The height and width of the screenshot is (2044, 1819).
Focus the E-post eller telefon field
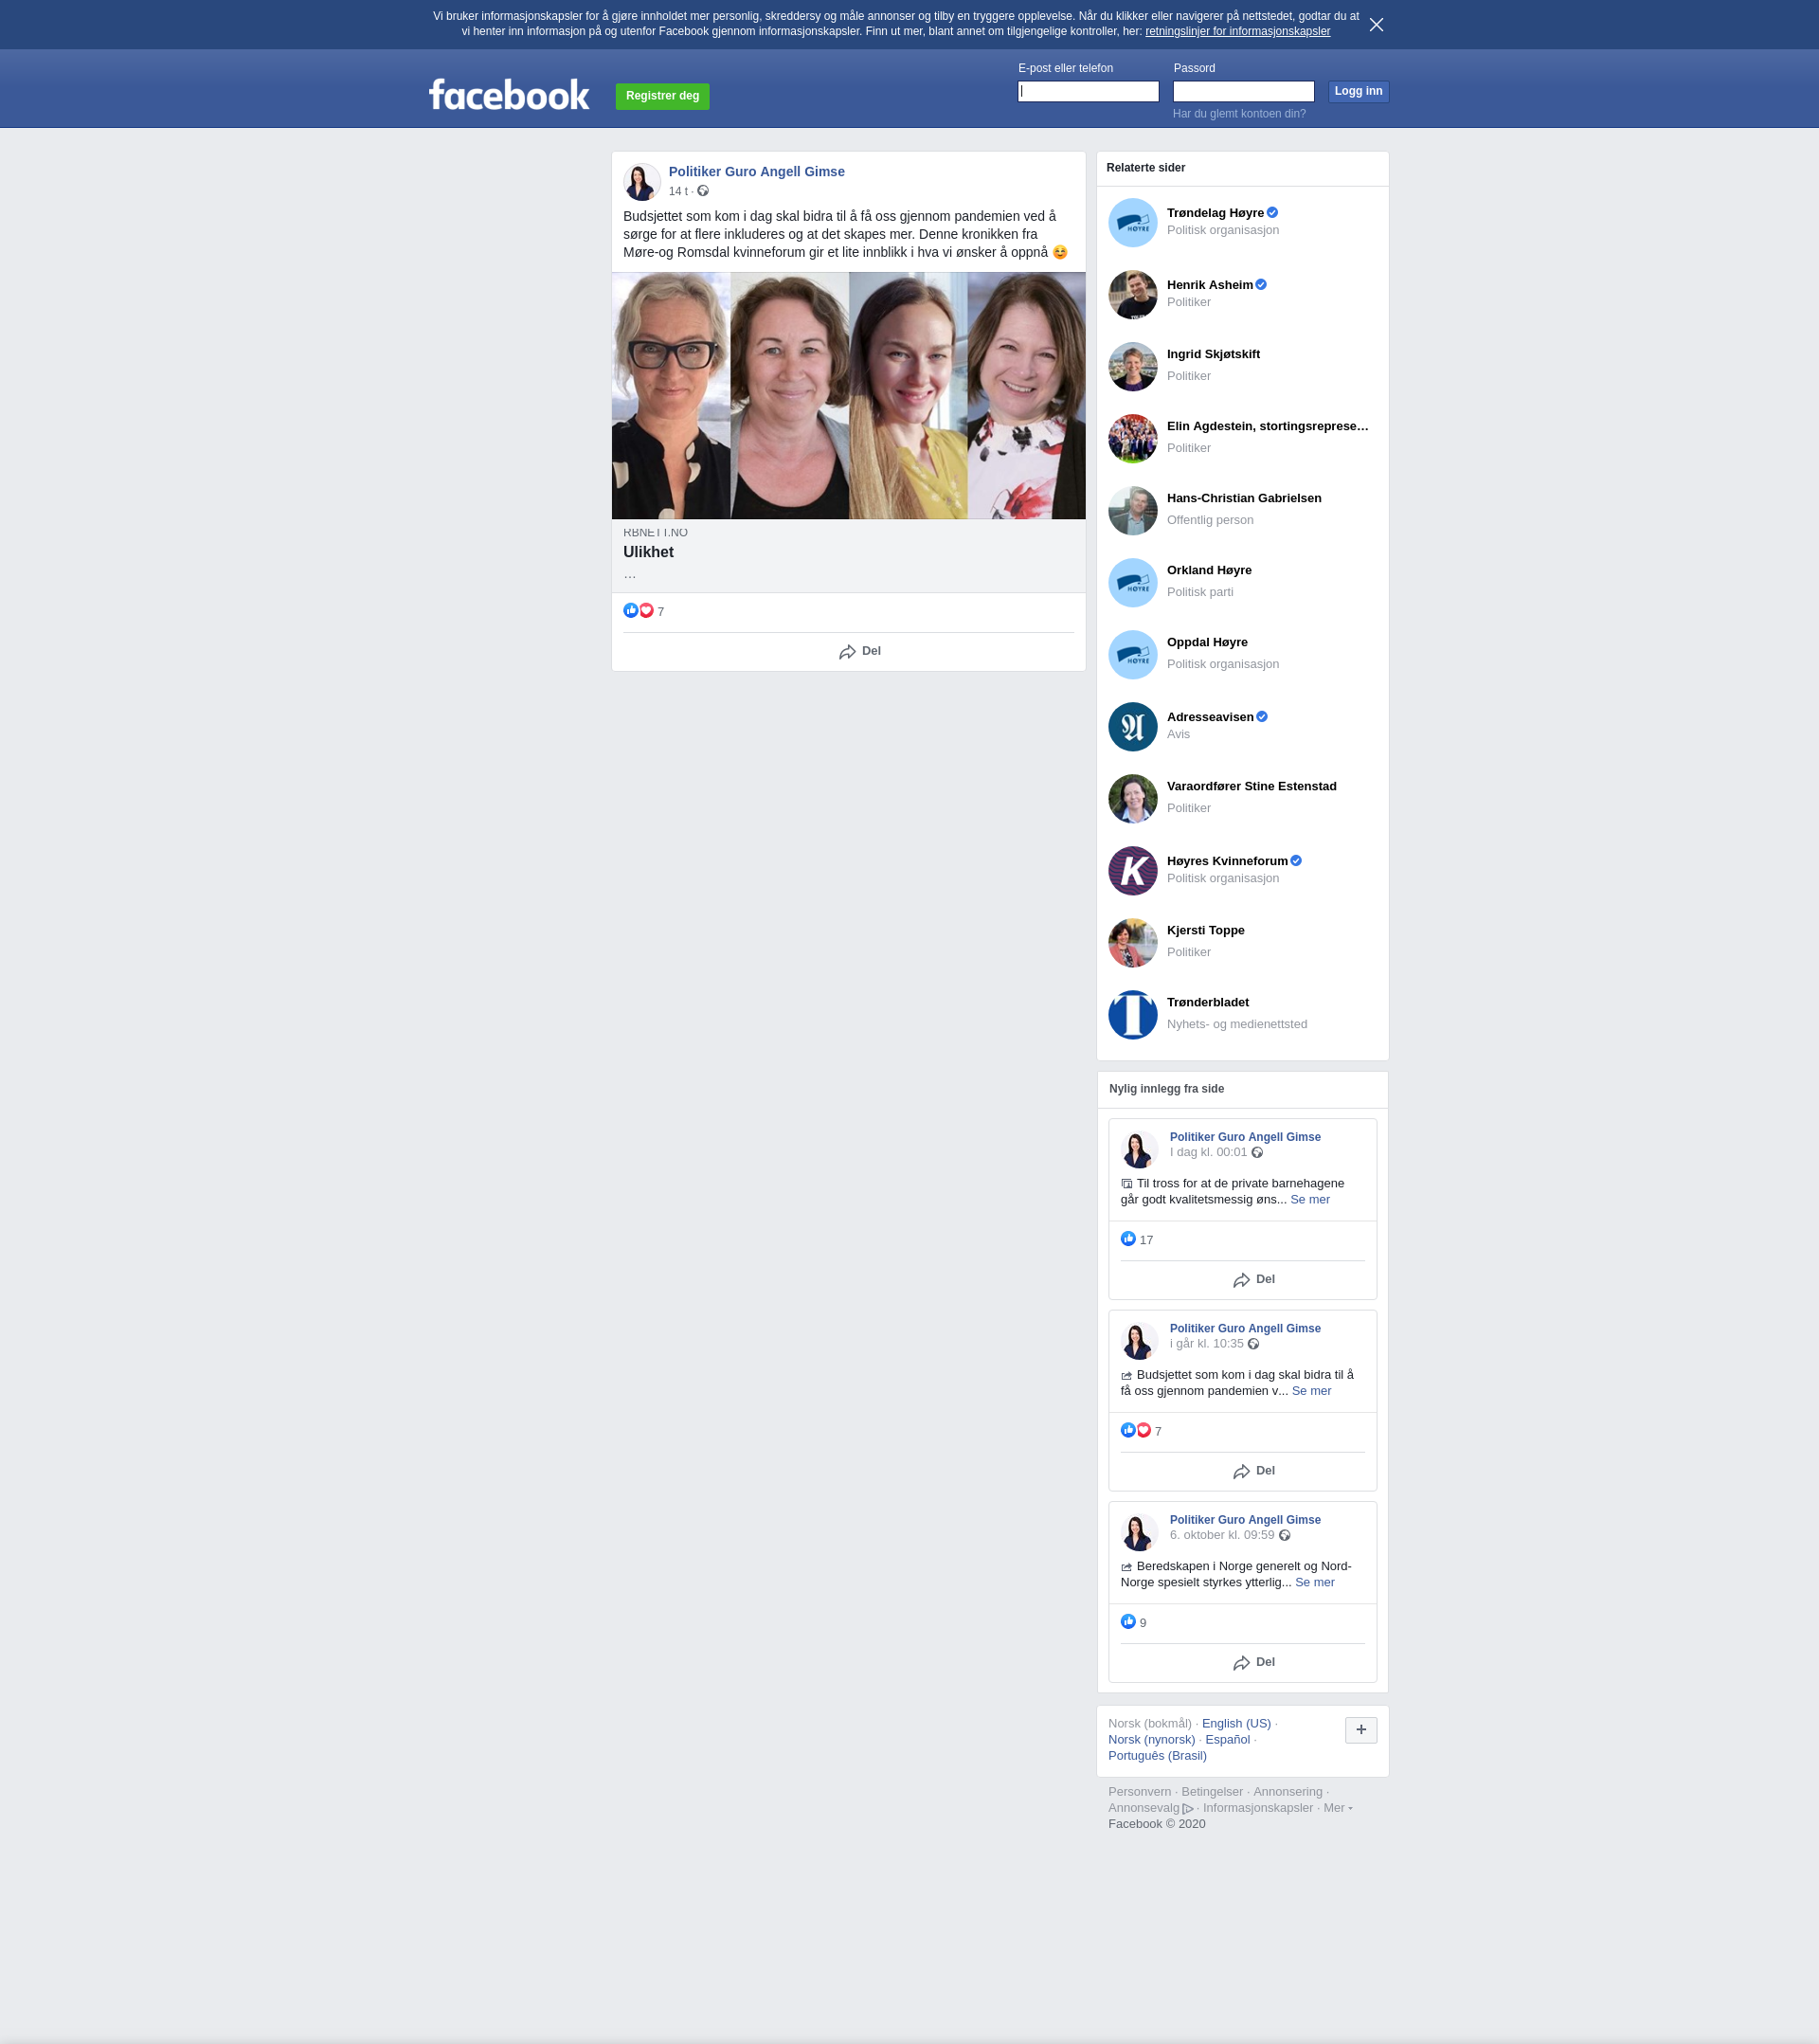click(x=1088, y=91)
